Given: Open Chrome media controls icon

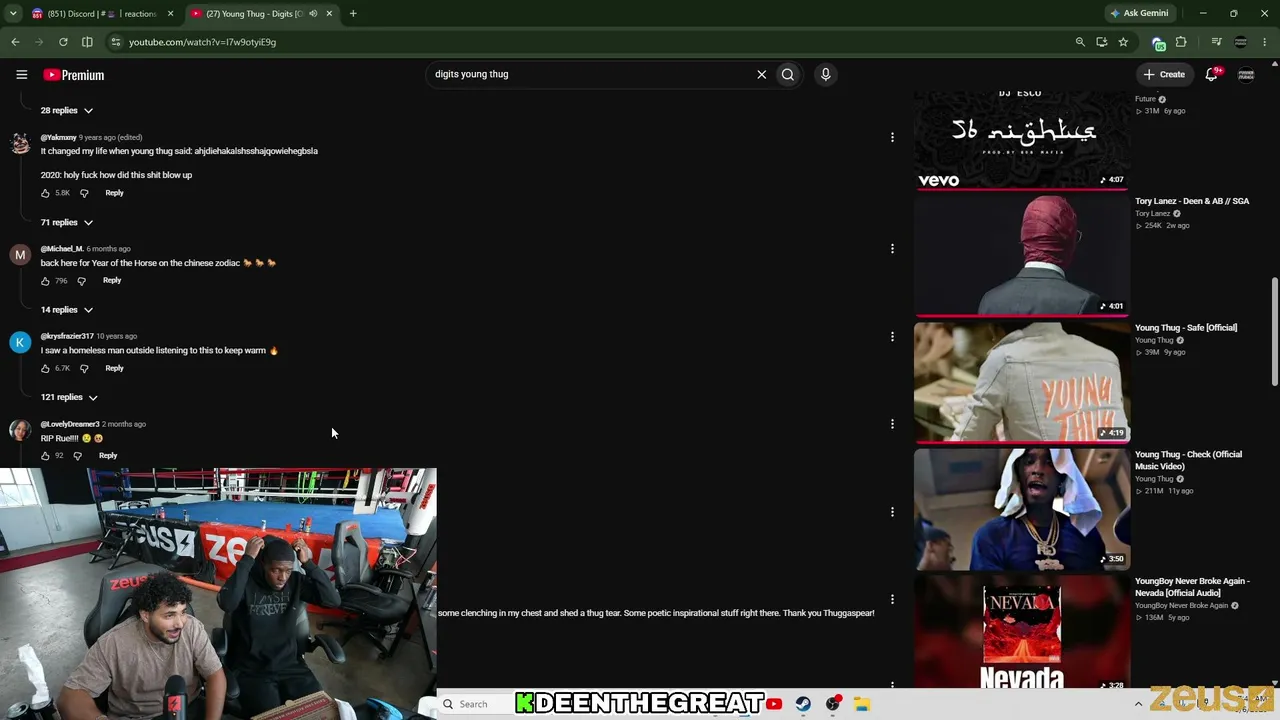Looking at the screenshot, I should click(x=1216, y=42).
